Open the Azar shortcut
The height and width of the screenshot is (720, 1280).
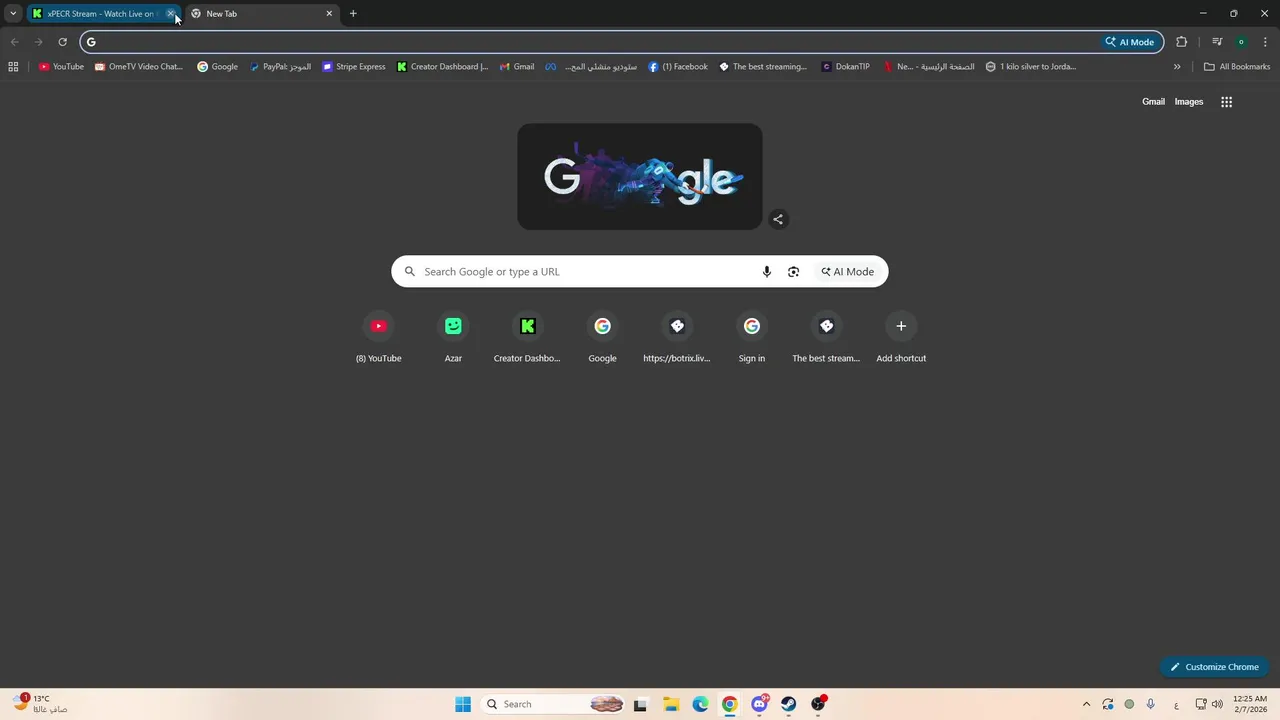click(x=453, y=337)
